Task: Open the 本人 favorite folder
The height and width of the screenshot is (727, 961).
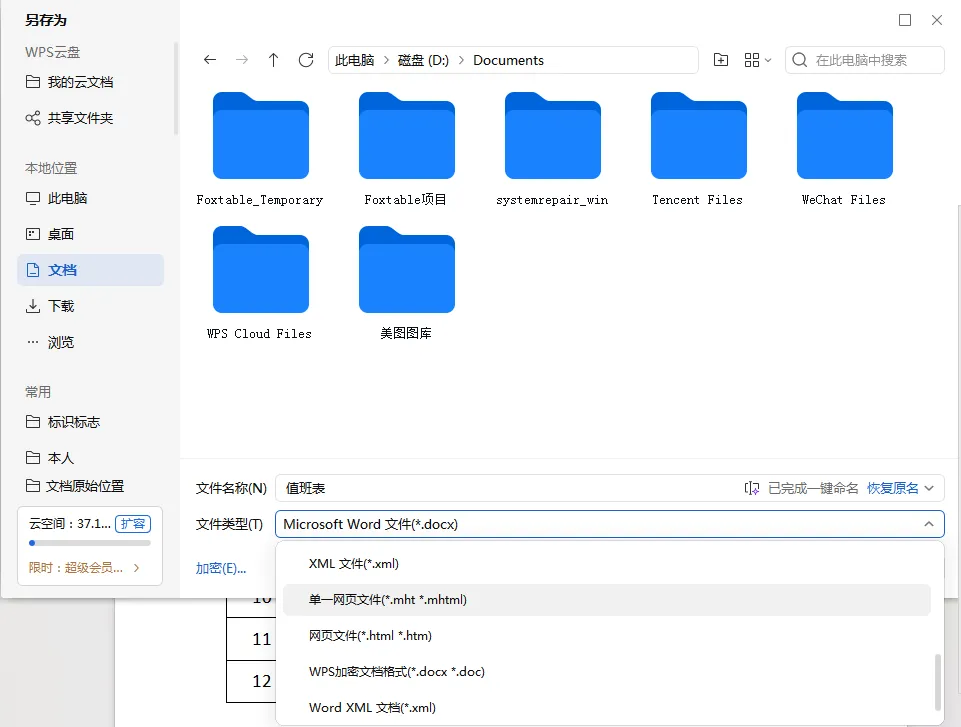Action: click(x=91, y=458)
